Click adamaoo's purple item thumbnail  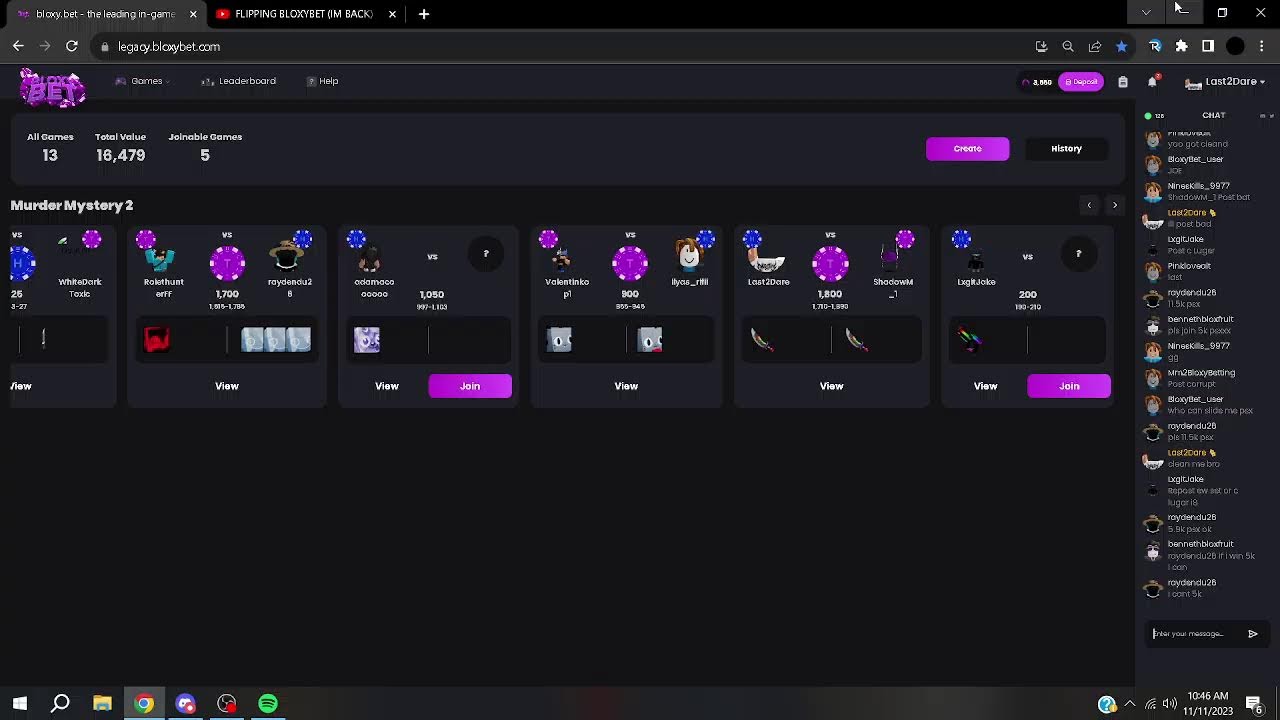[367, 340]
